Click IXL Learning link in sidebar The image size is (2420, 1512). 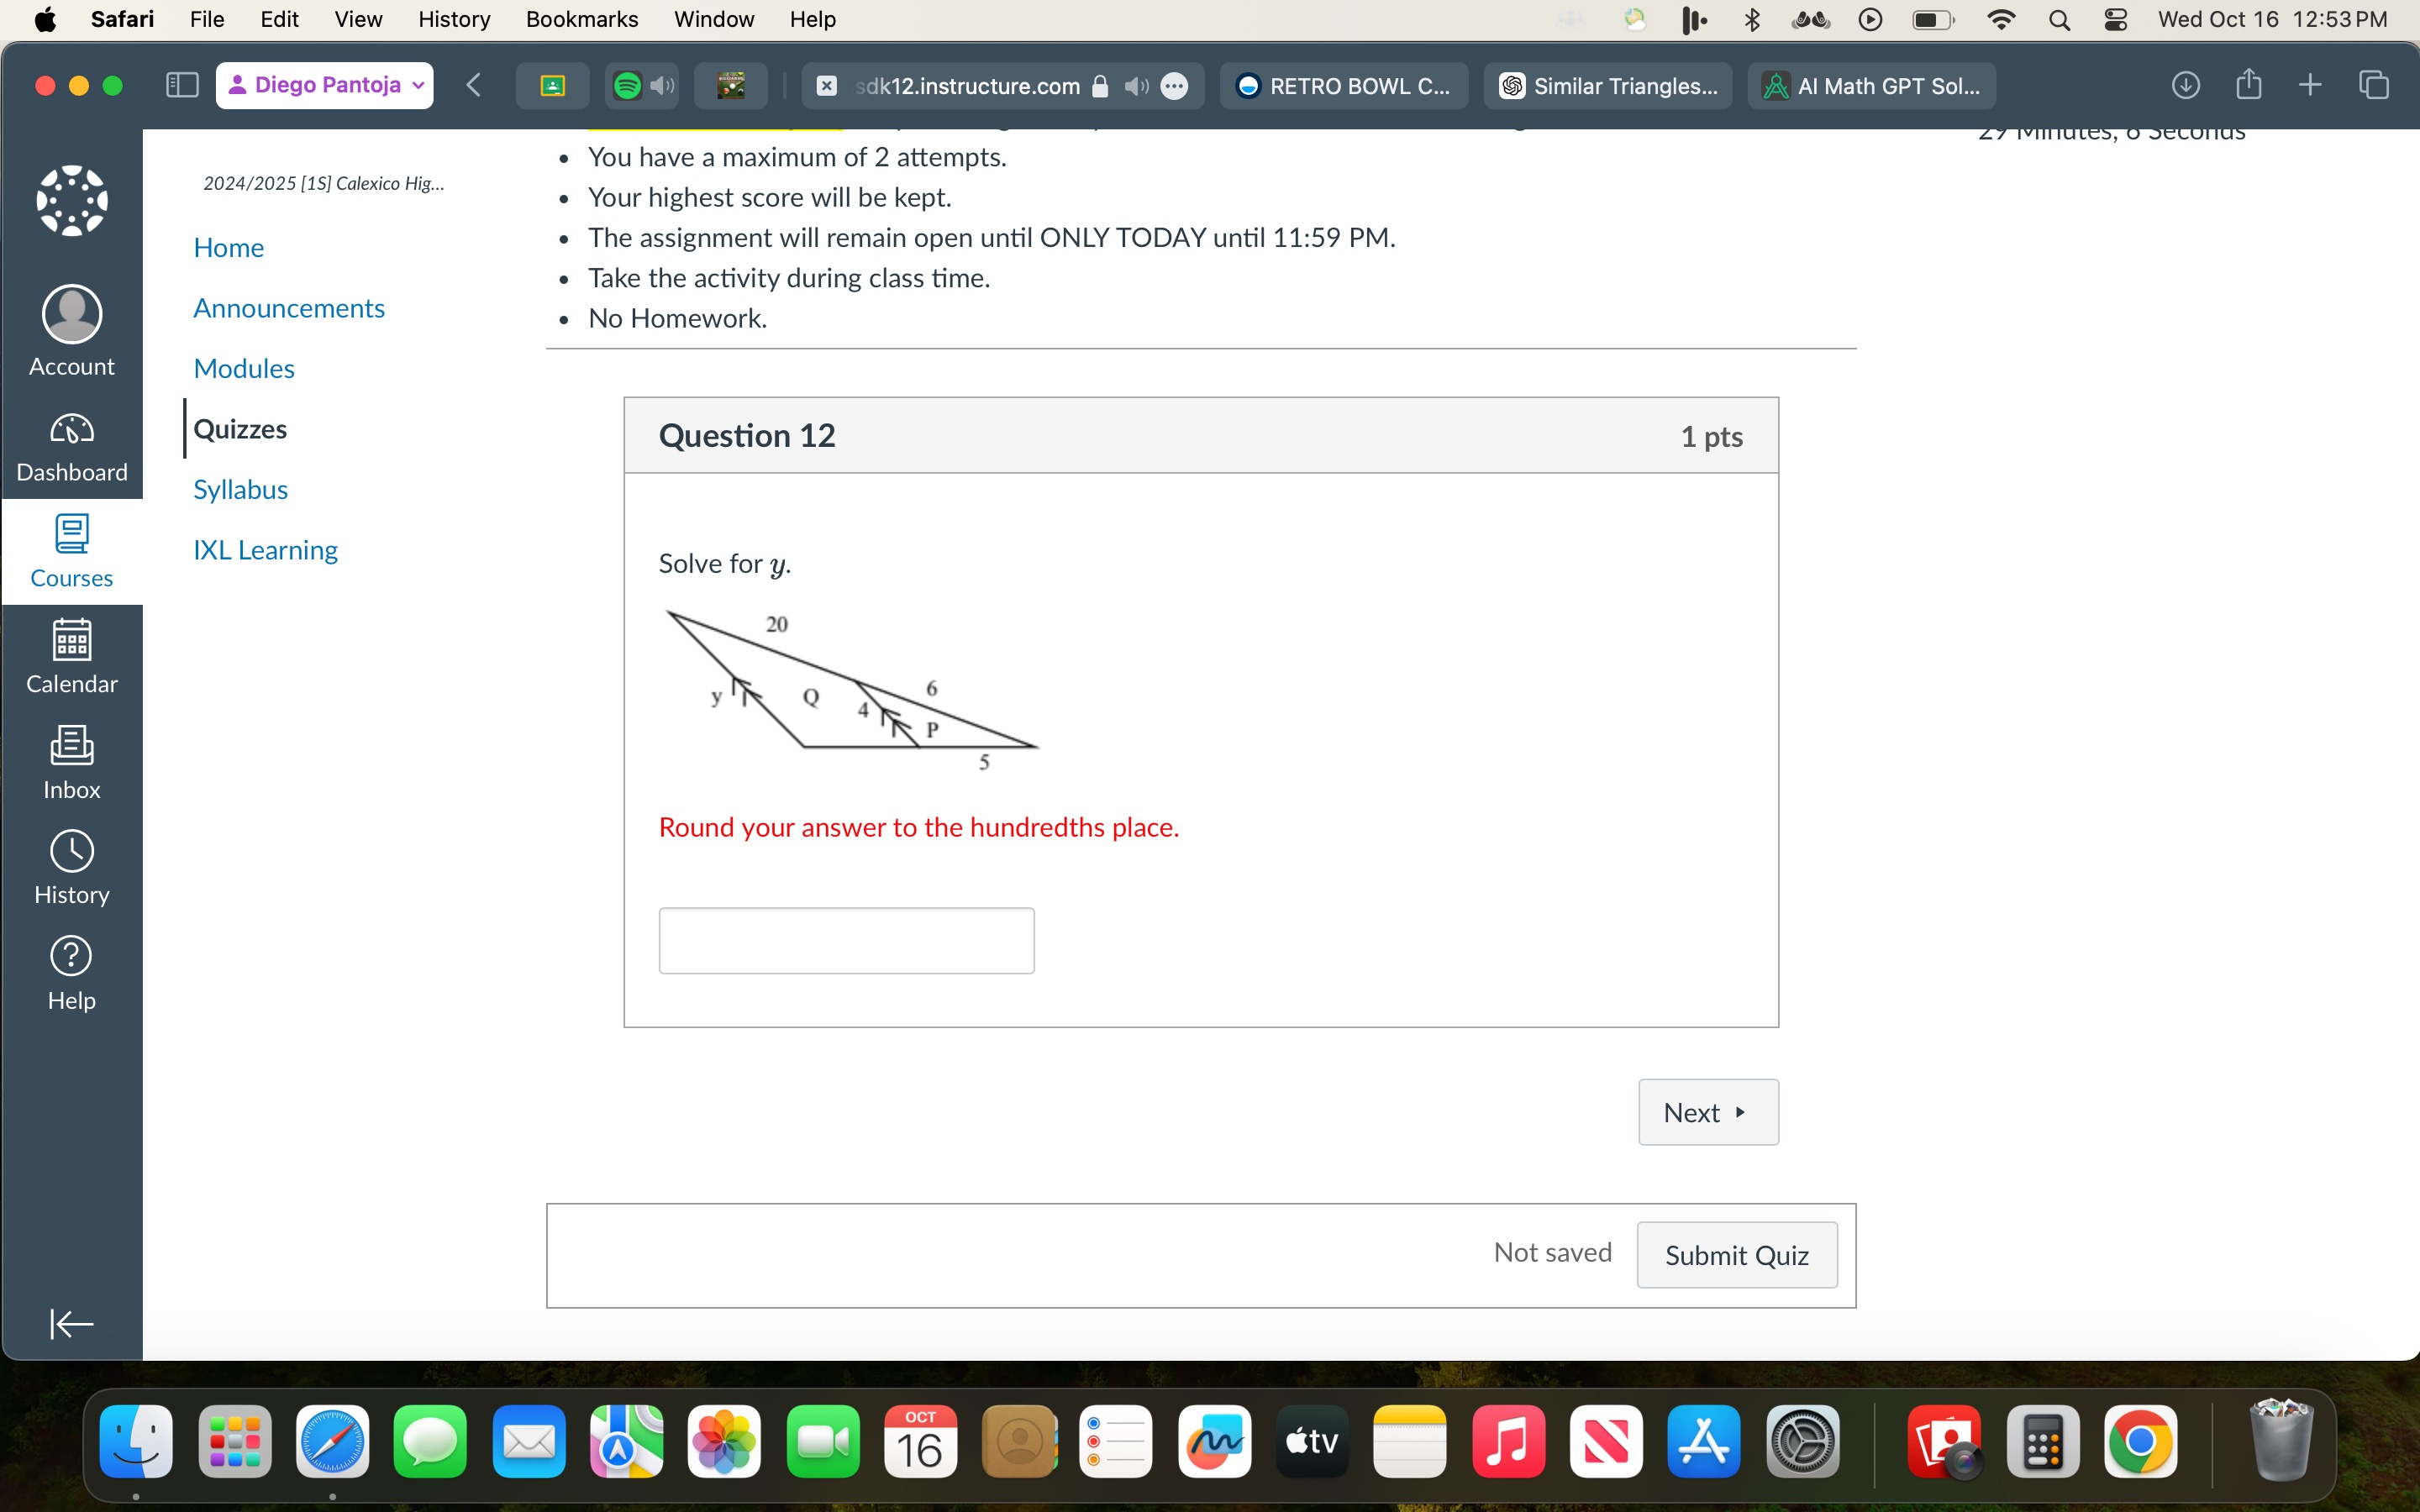click(265, 549)
